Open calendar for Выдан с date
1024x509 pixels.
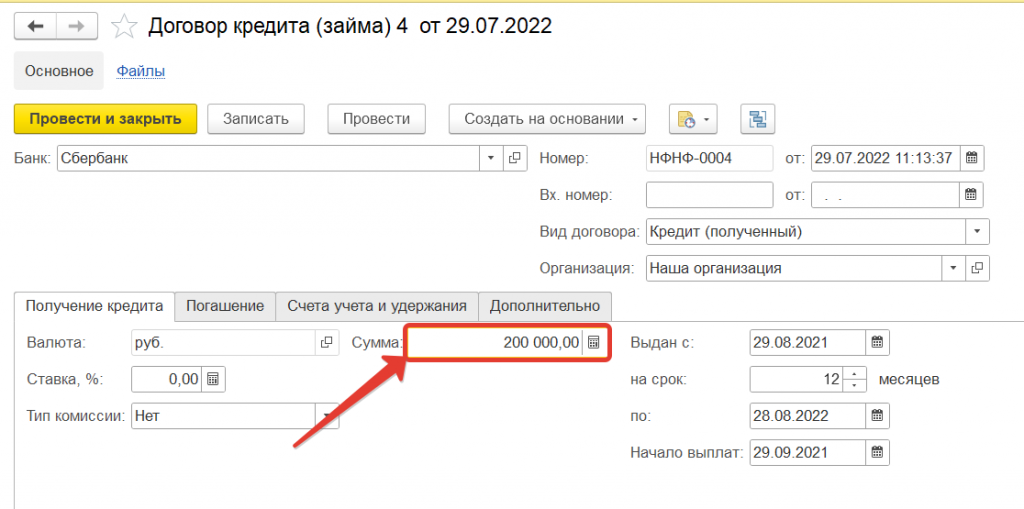[877, 342]
